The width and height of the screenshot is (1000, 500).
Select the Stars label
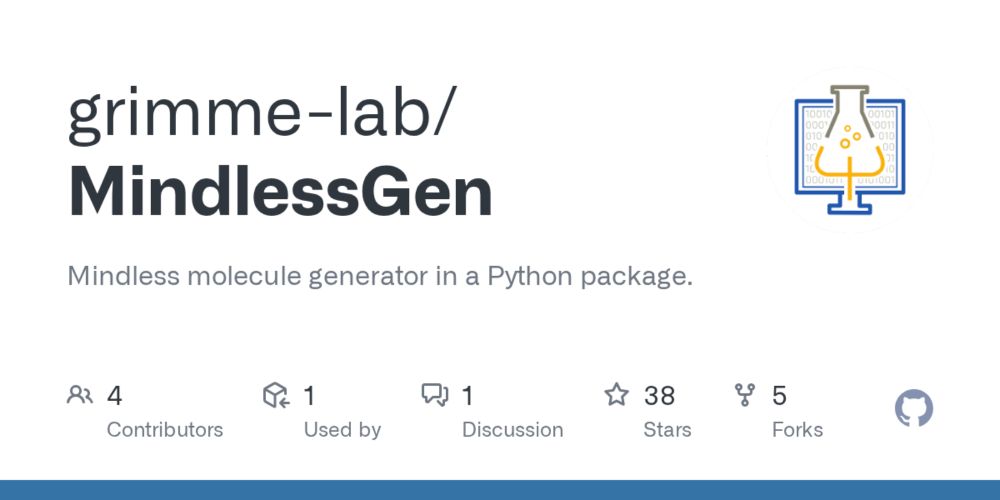pos(667,430)
